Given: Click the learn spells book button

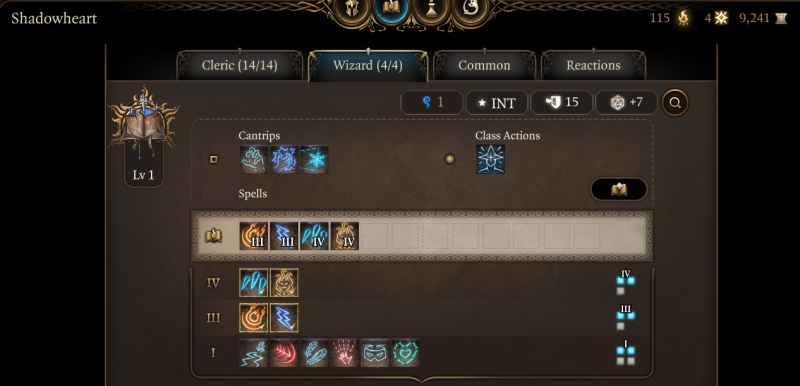Looking at the screenshot, I should tap(619, 190).
